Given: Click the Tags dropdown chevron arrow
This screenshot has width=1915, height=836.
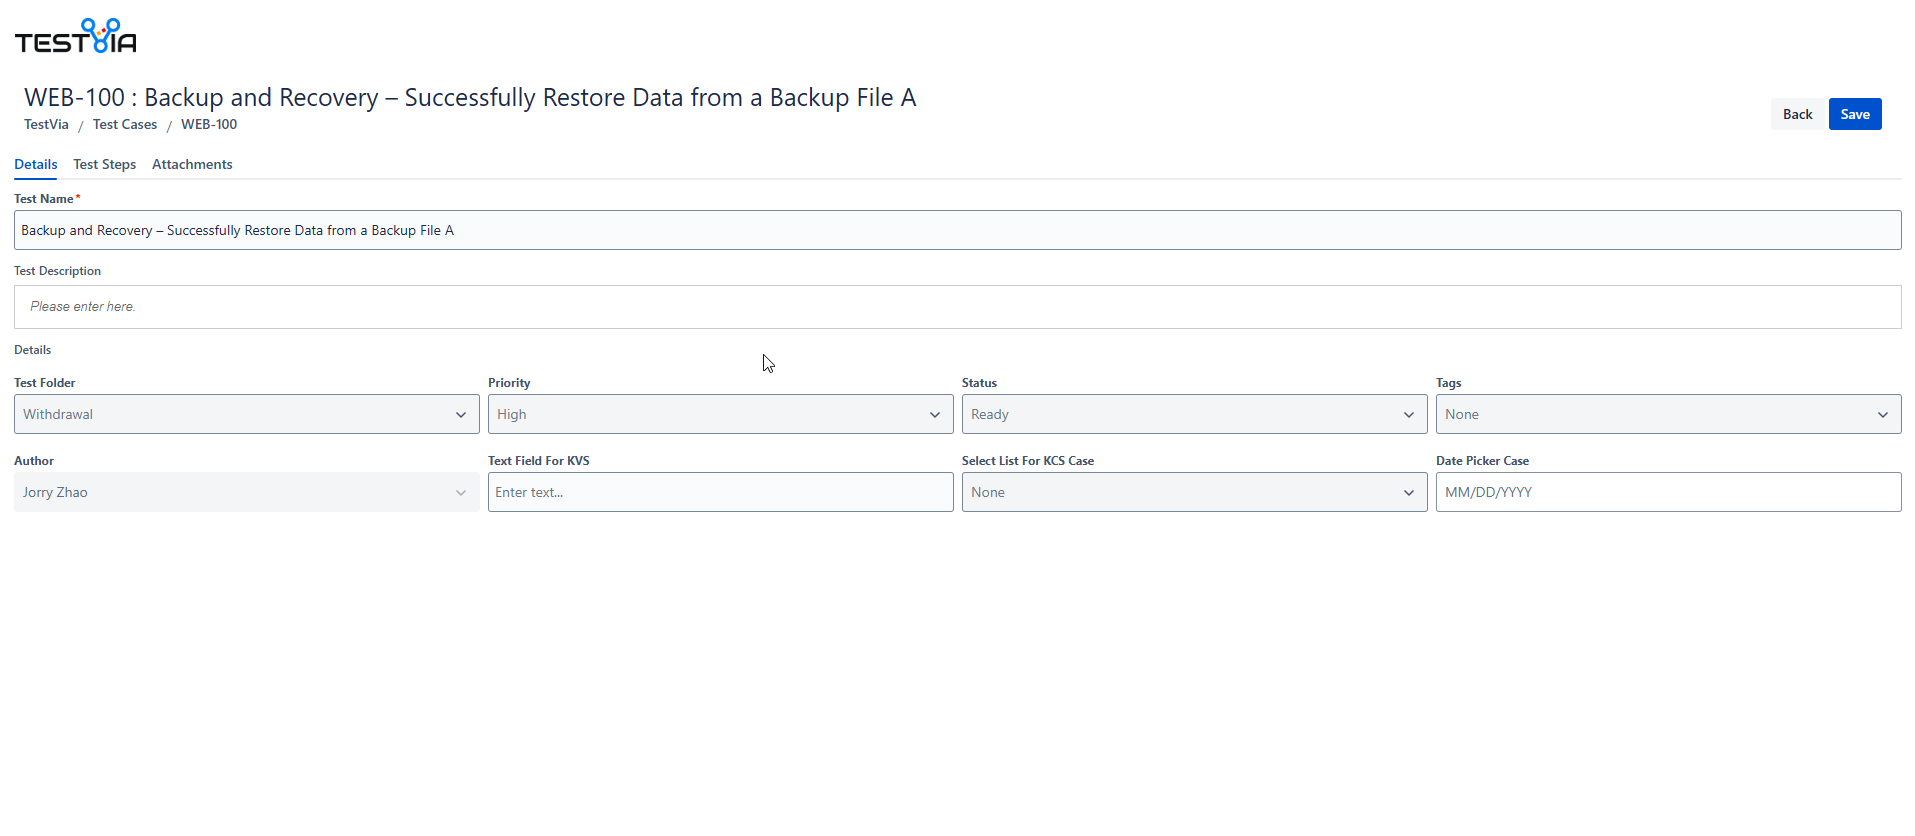Looking at the screenshot, I should pyautogui.click(x=1883, y=415).
